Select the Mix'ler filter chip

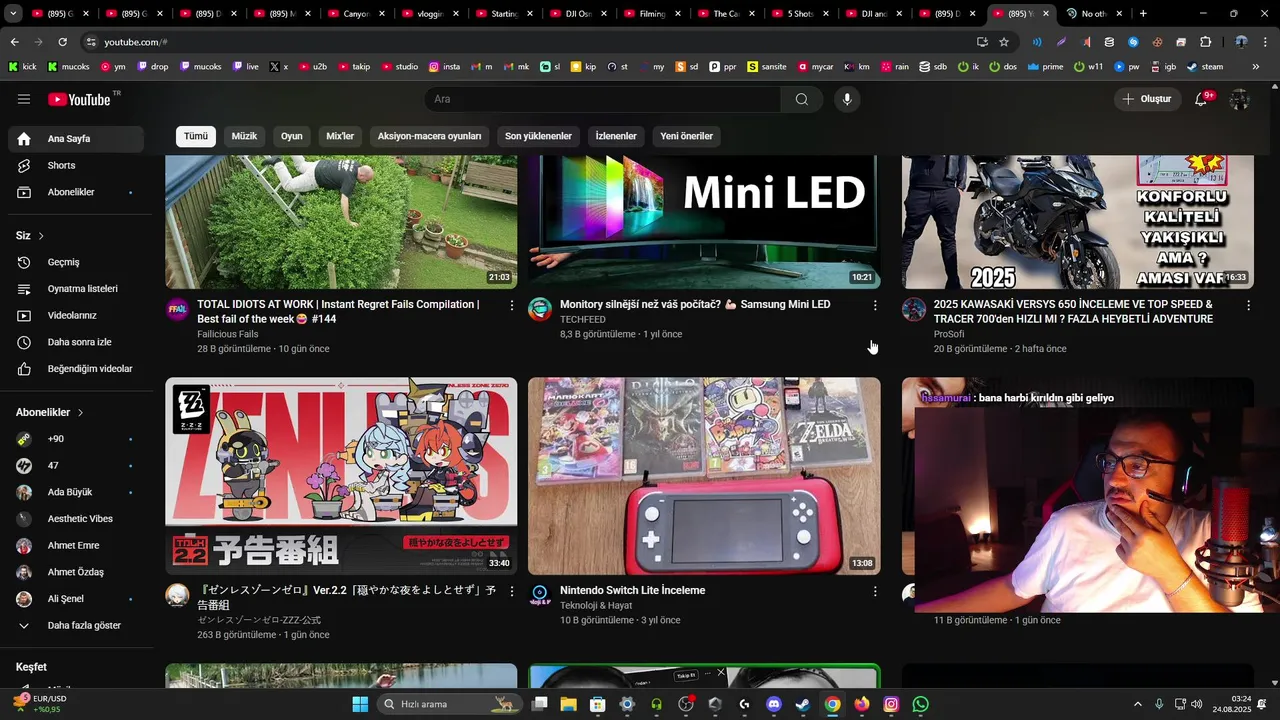point(340,136)
